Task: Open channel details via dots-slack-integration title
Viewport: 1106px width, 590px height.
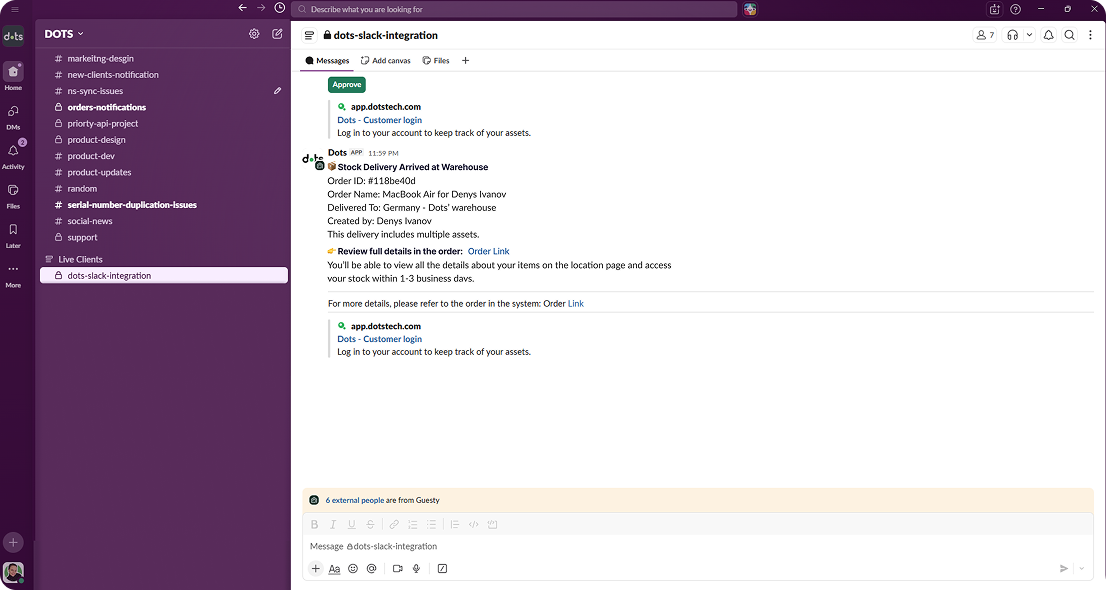Action: click(x=380, y=35)
